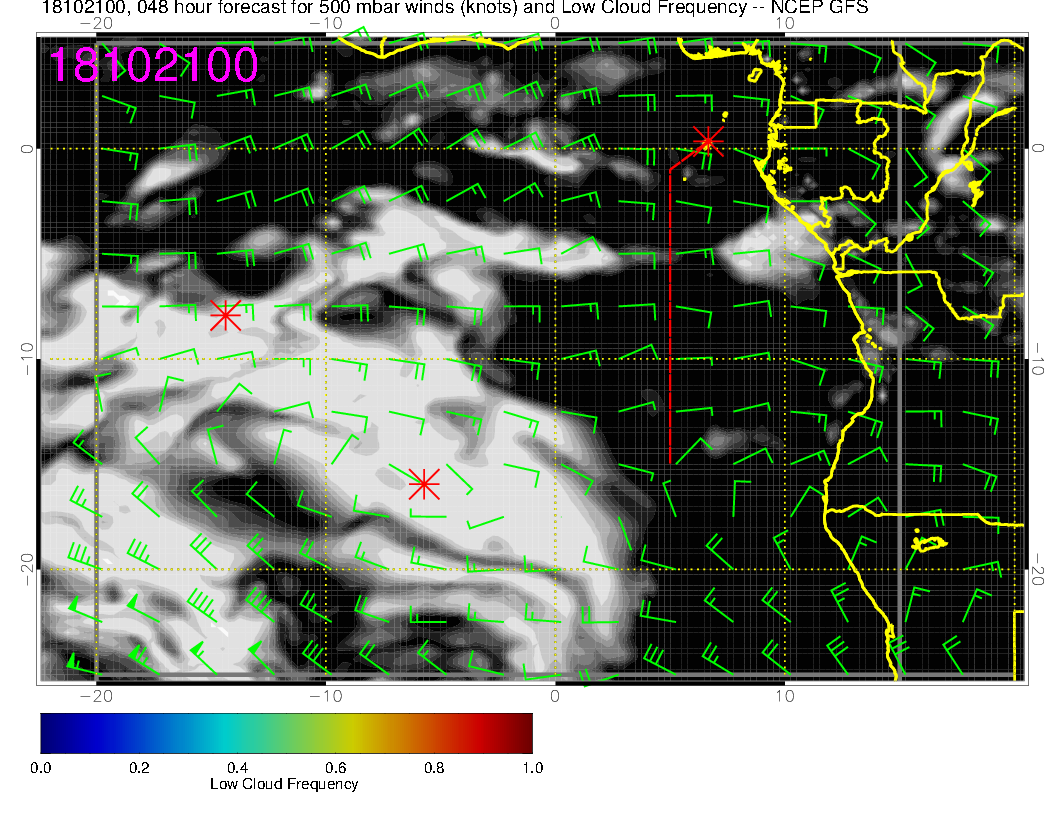
Task: Click the 0.2 tick label under the colorbar
Action: point(139,768)
